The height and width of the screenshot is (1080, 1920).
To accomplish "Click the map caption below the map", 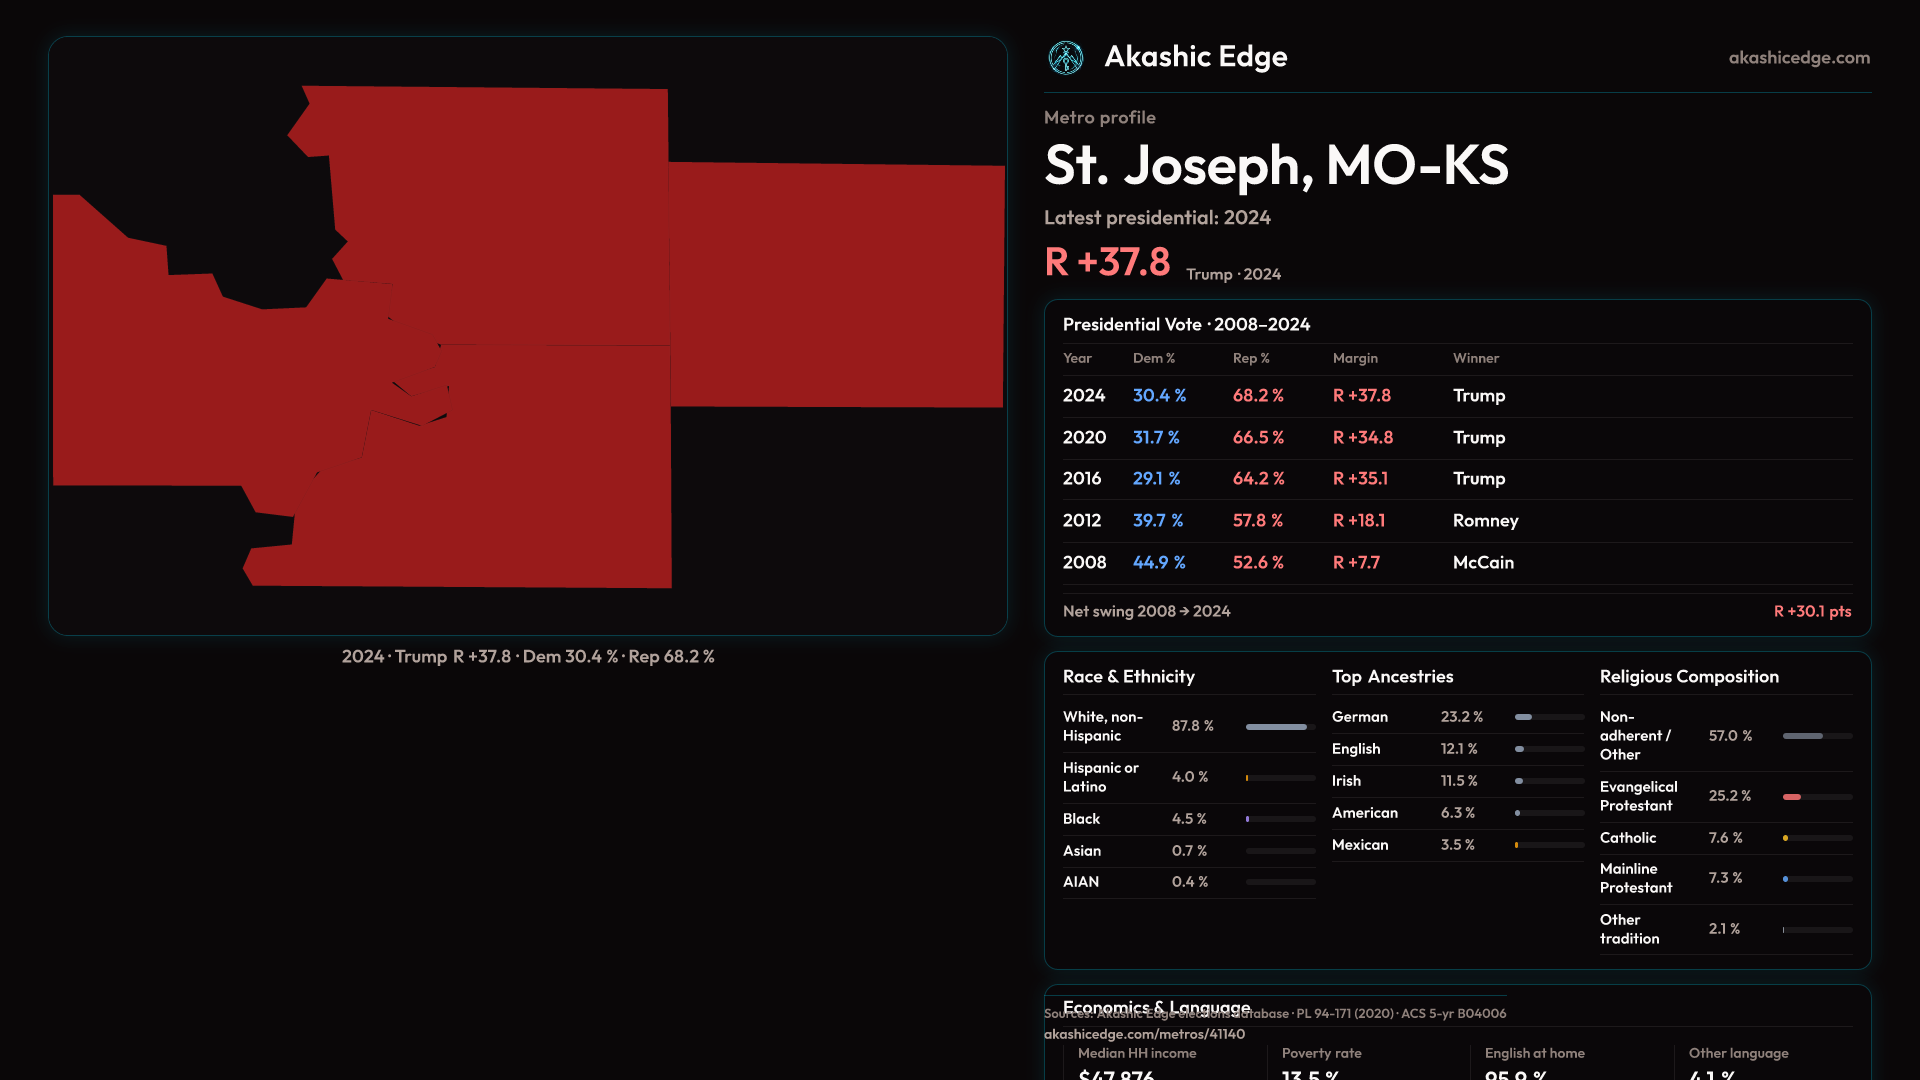I will tap(528, 657).
